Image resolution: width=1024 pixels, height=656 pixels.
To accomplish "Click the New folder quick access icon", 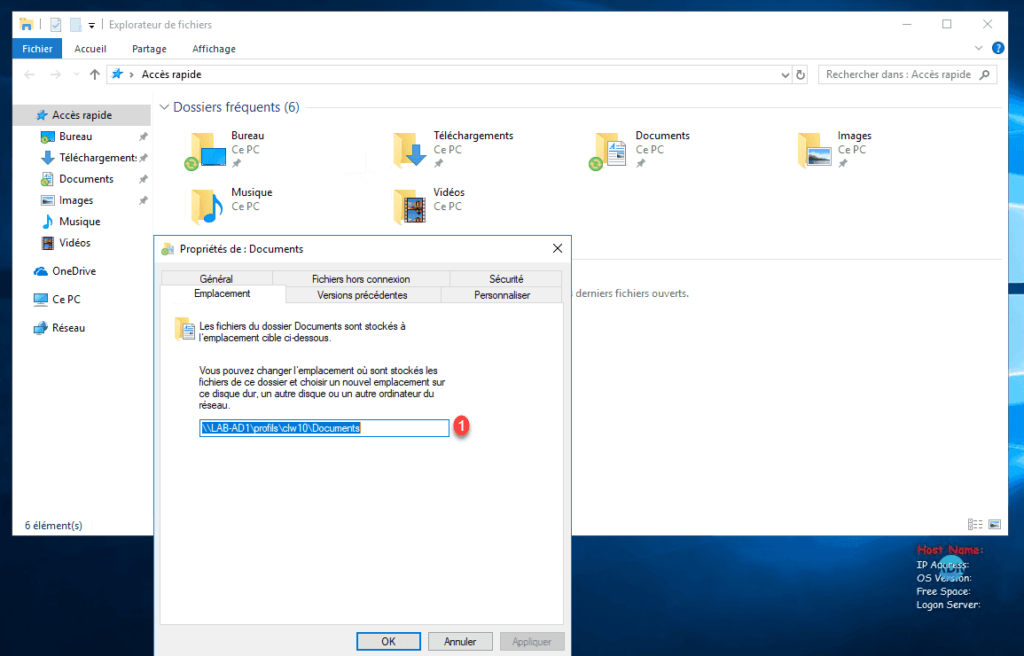I will point(76,25).
